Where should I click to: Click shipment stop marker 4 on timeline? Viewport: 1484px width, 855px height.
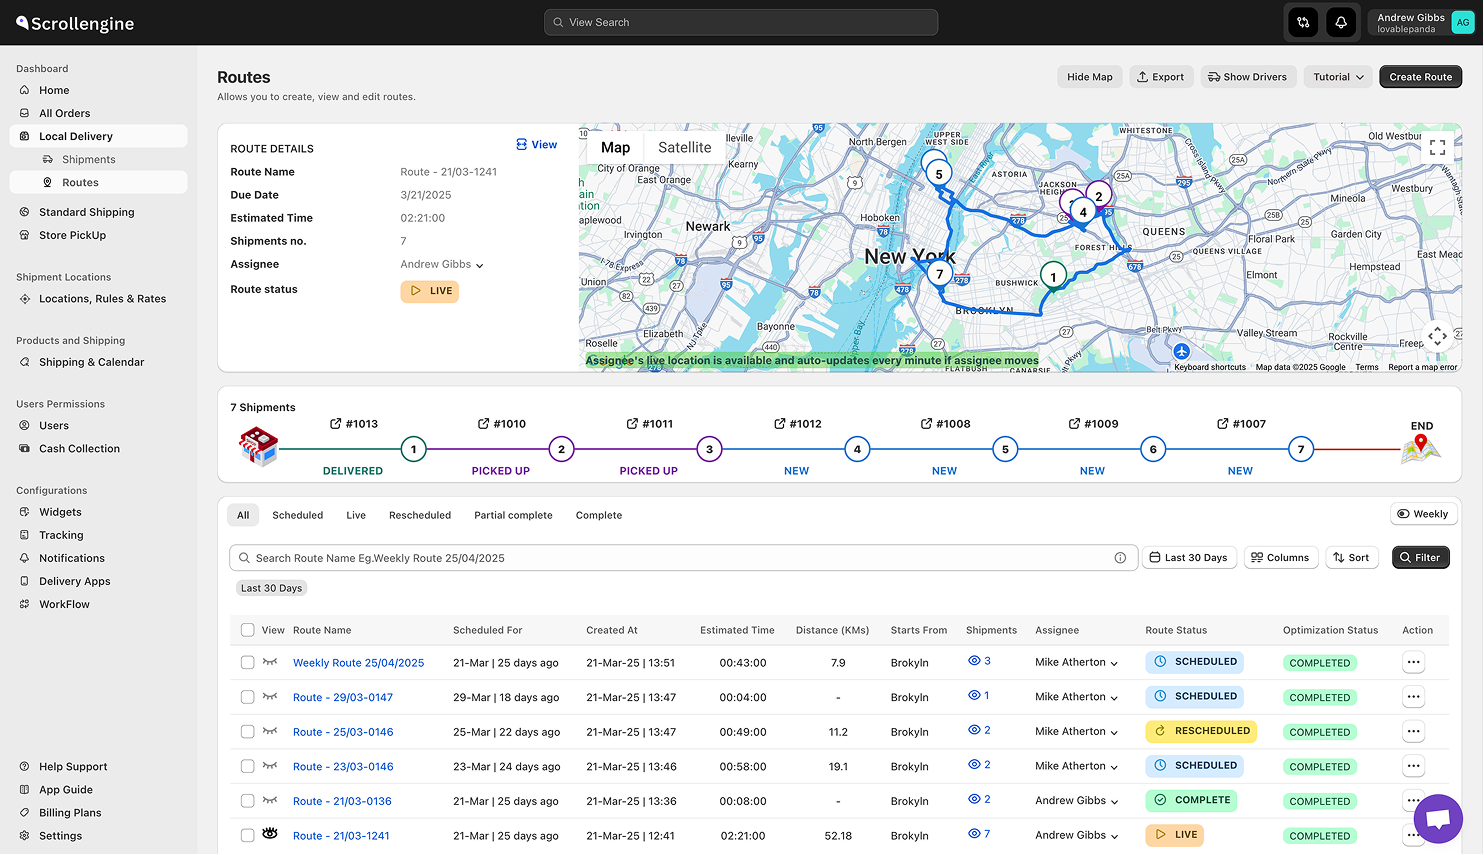click(857, 450)
